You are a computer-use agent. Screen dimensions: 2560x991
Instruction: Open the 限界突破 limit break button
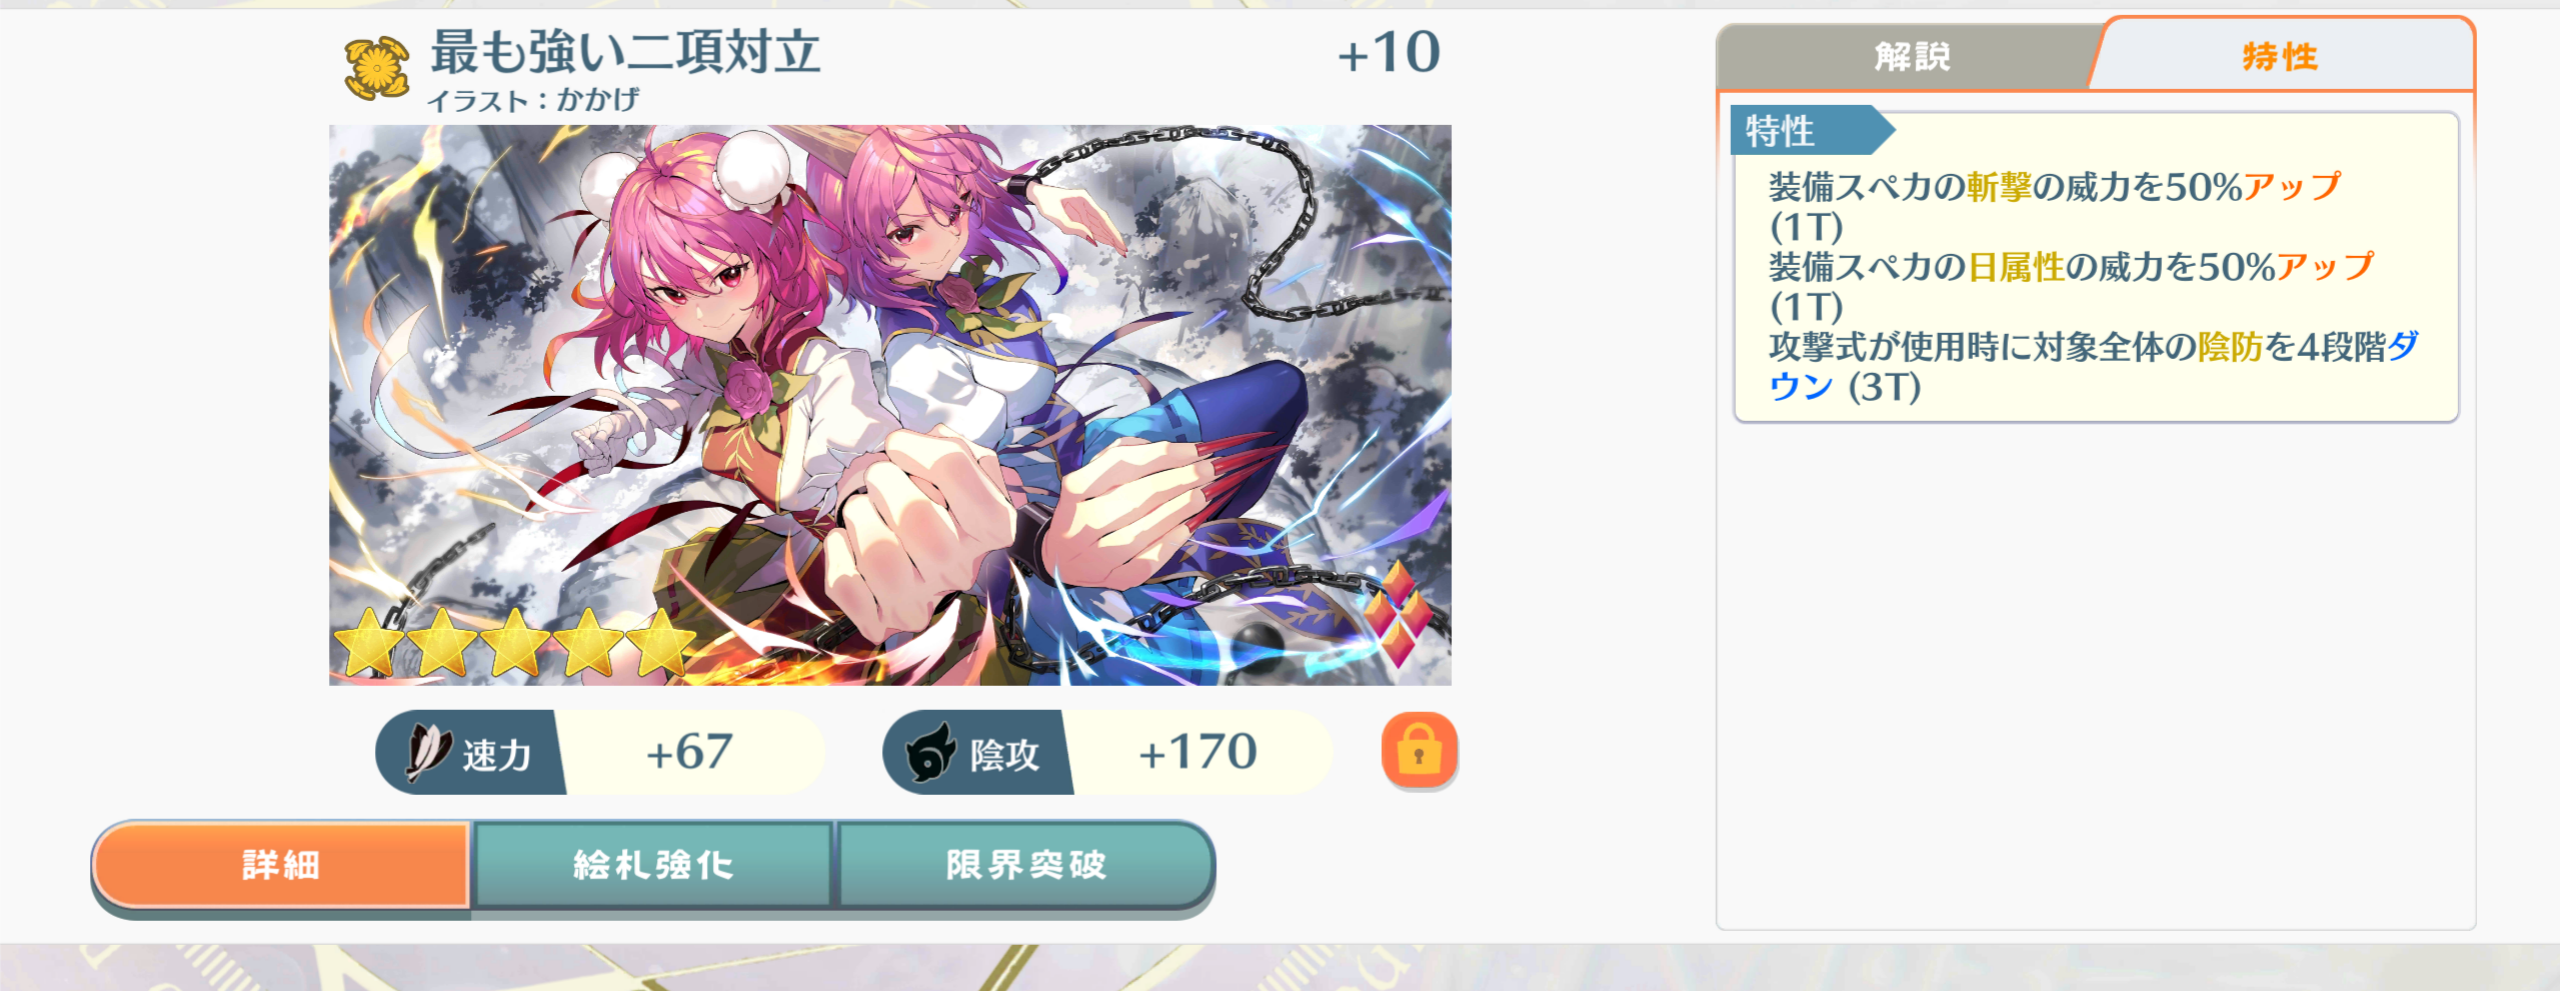point(1026,865)
